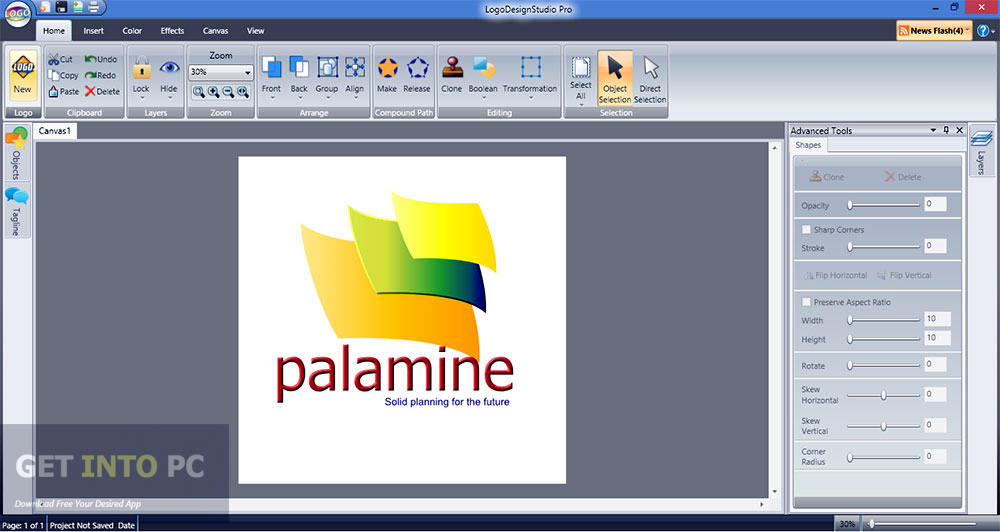Click the Paste icon in Clipboard group

coord(54,92)
